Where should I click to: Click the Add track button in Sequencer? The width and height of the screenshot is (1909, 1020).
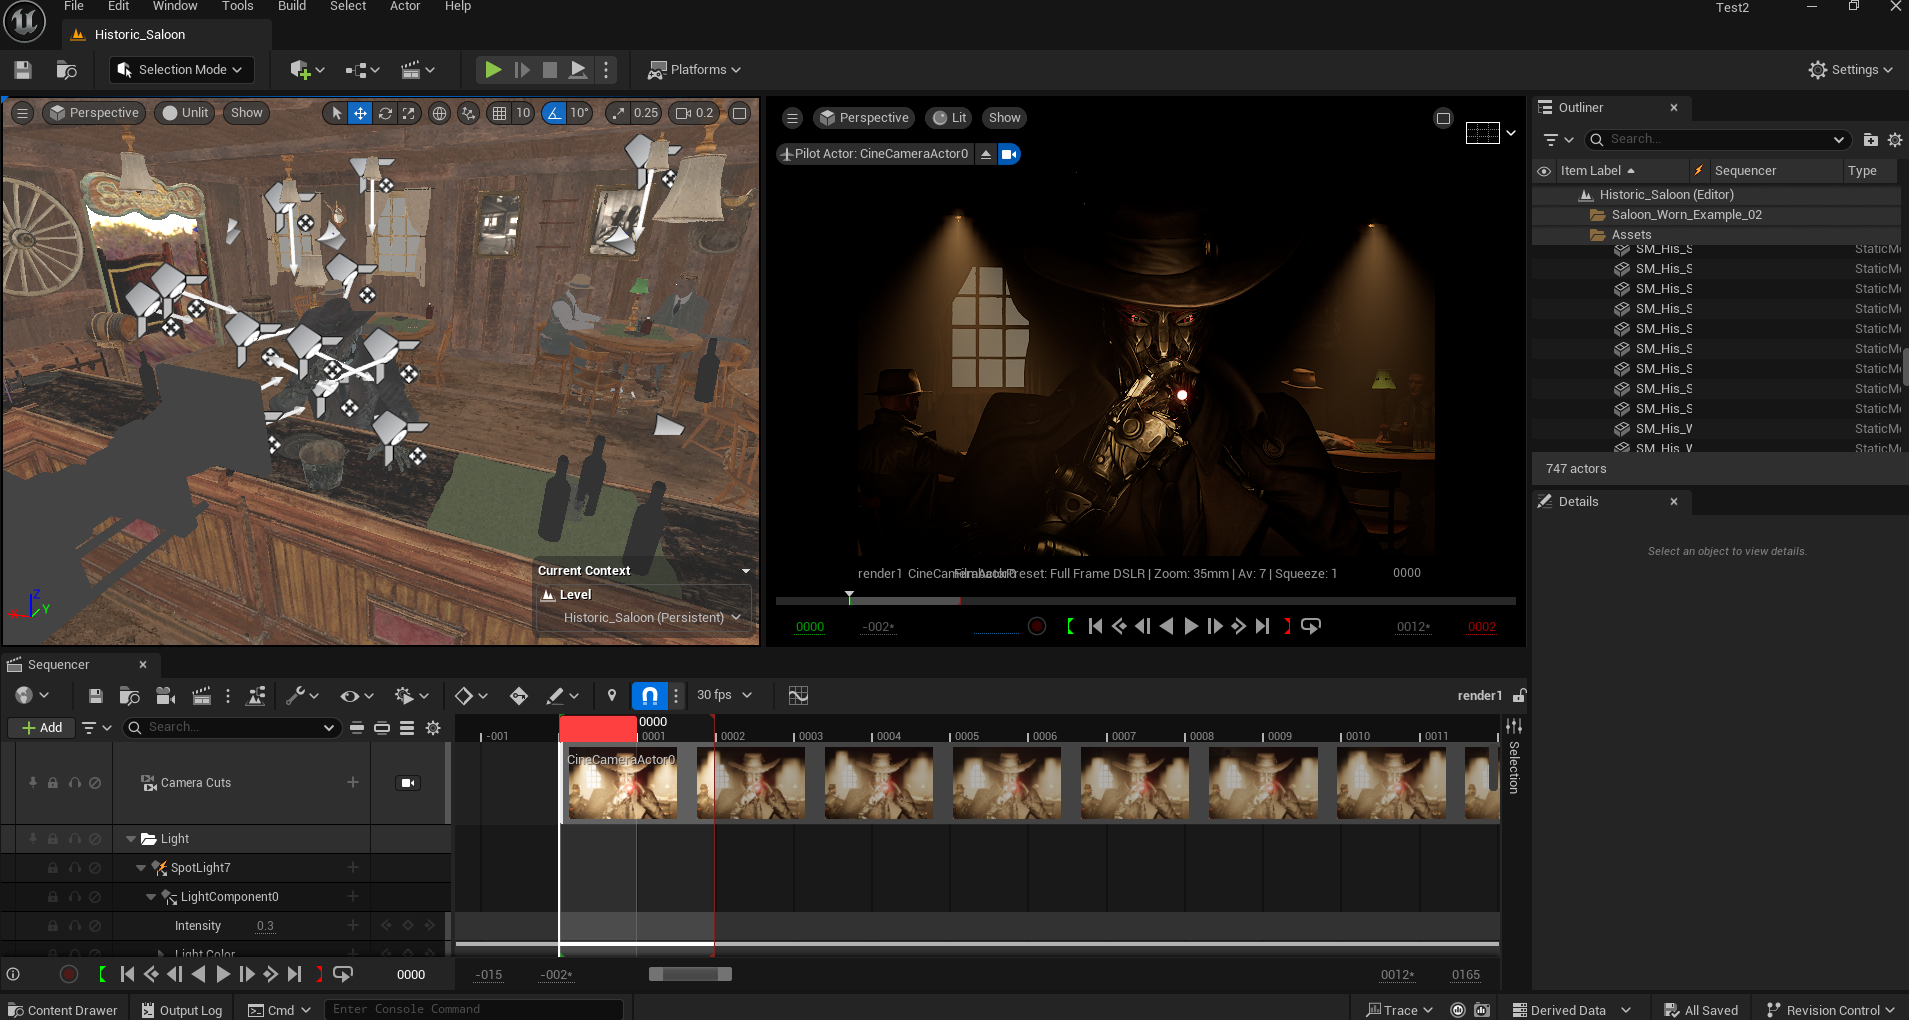click(x=42, y=728)
